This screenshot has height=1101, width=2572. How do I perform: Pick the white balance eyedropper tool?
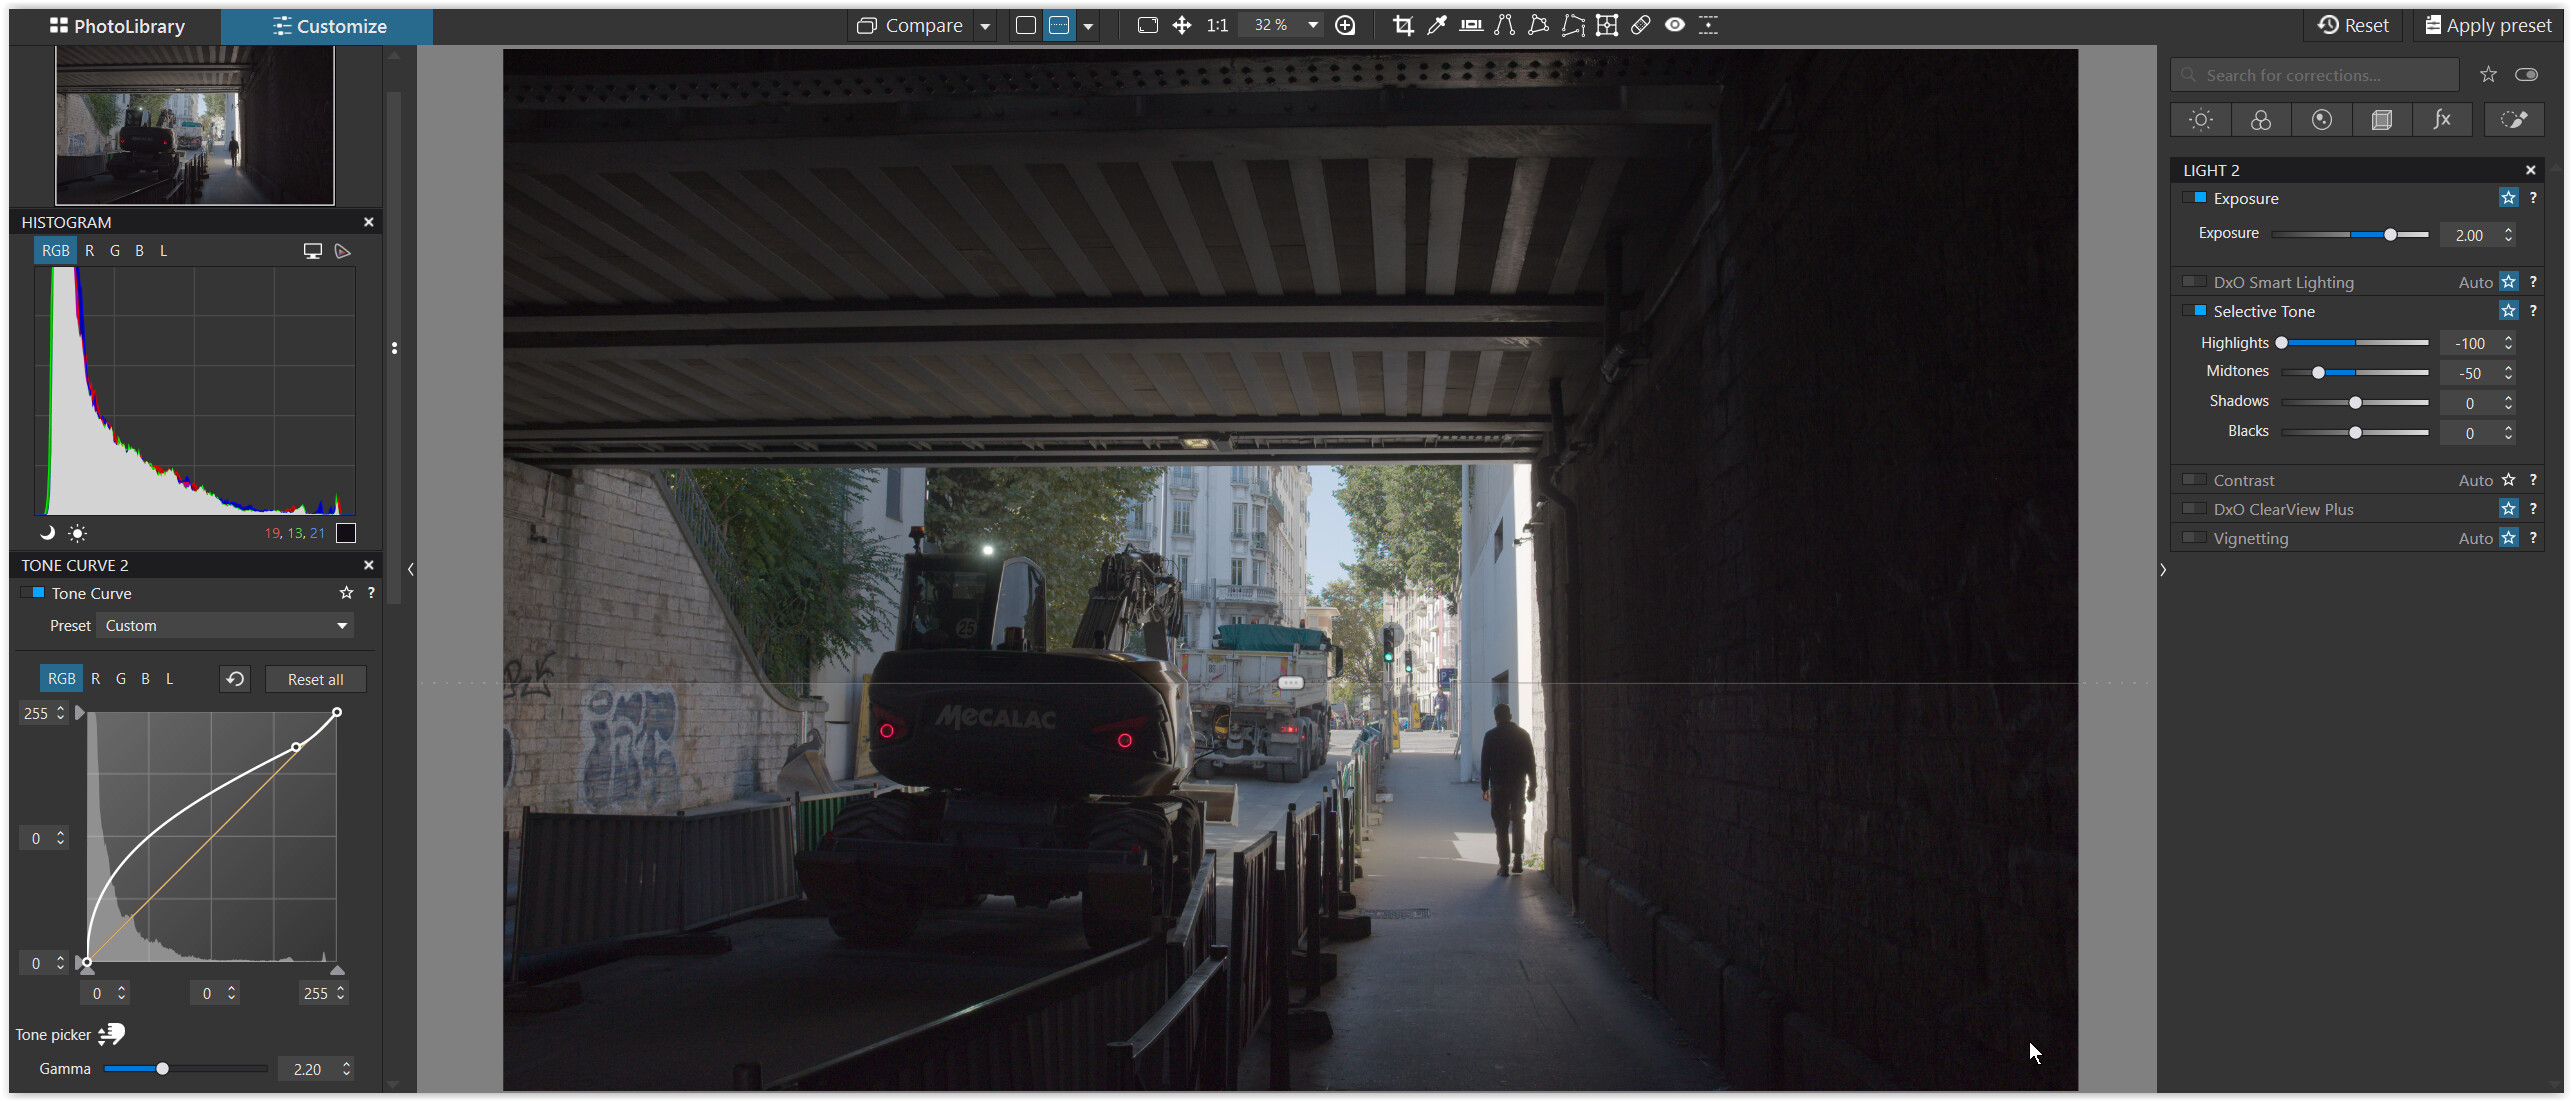[x=1437, y=25]
